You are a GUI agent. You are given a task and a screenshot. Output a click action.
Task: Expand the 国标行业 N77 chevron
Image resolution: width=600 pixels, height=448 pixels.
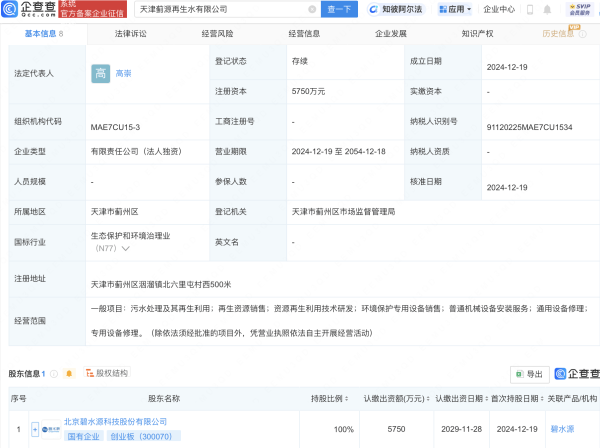[x=125, y=249]
